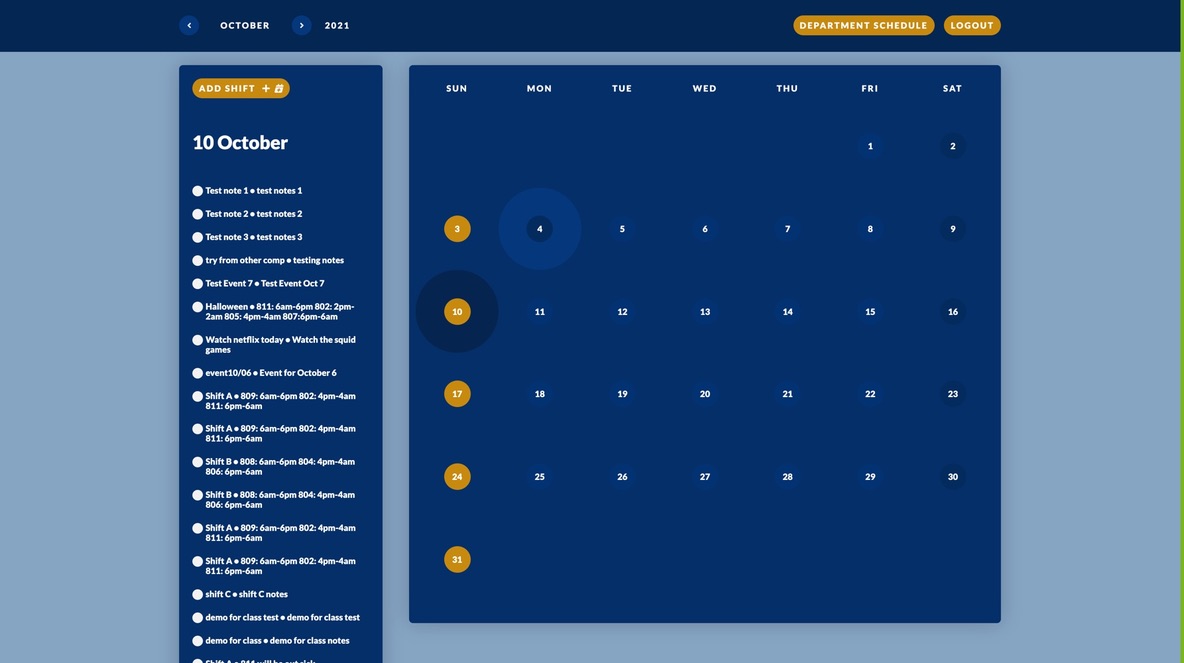Go to previous month arrow

coord(189,26)
